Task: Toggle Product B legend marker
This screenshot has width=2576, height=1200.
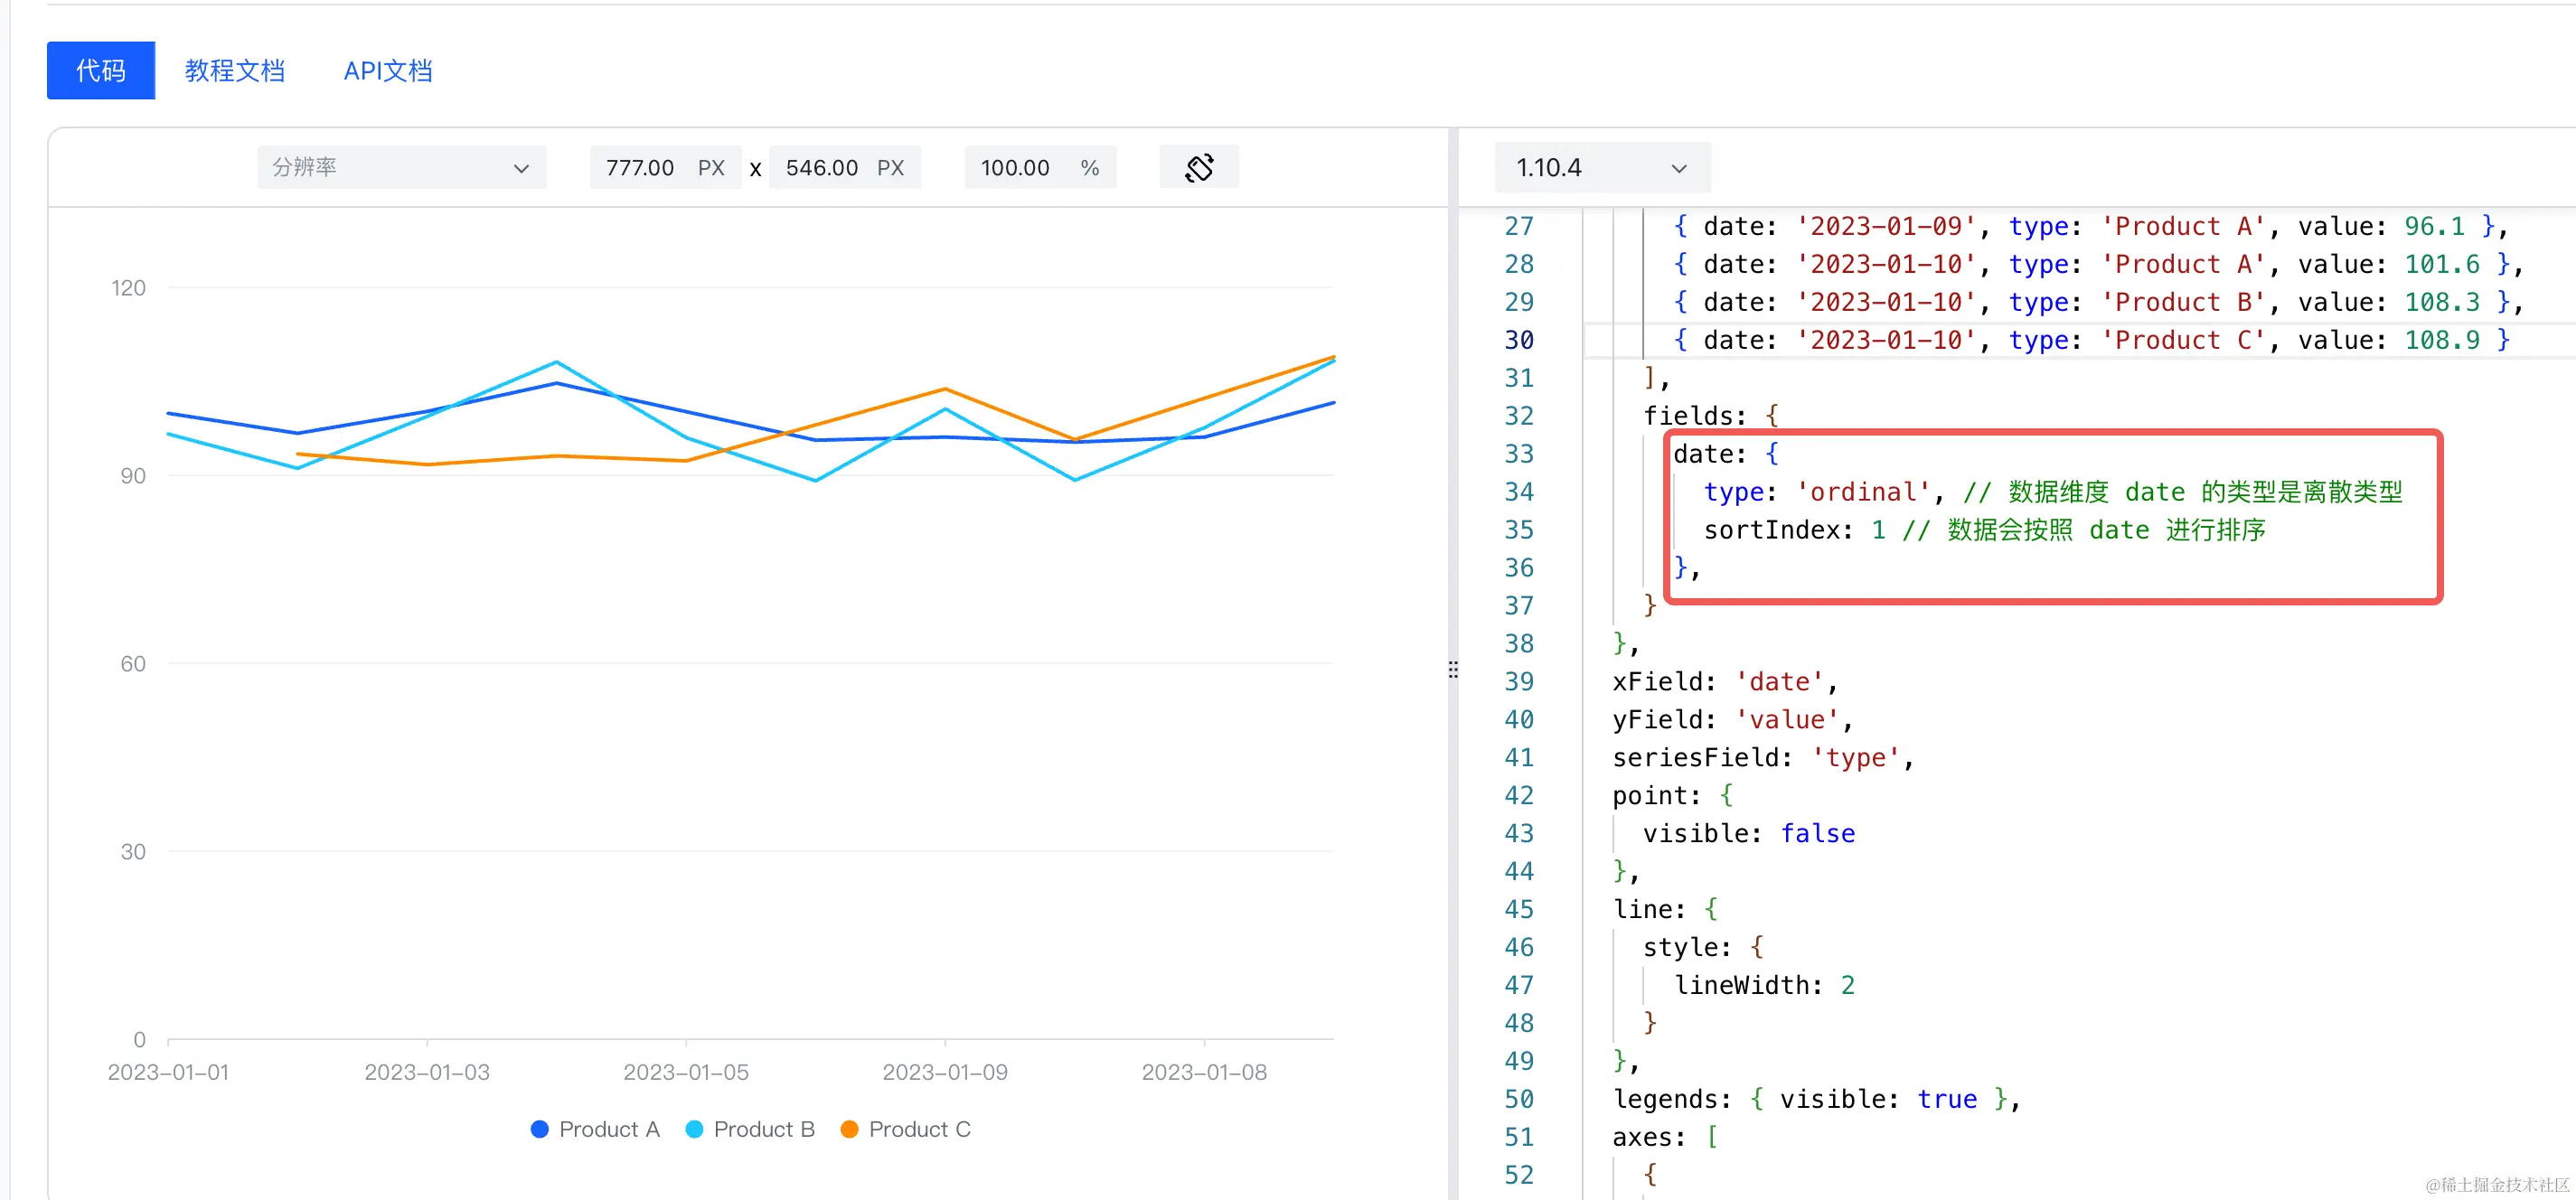Action: (695, 1129)
